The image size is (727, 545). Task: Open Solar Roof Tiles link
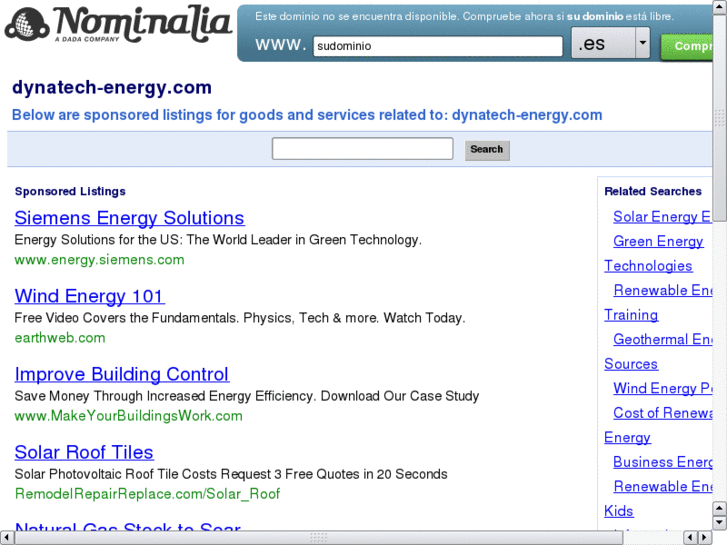(84, 452)
